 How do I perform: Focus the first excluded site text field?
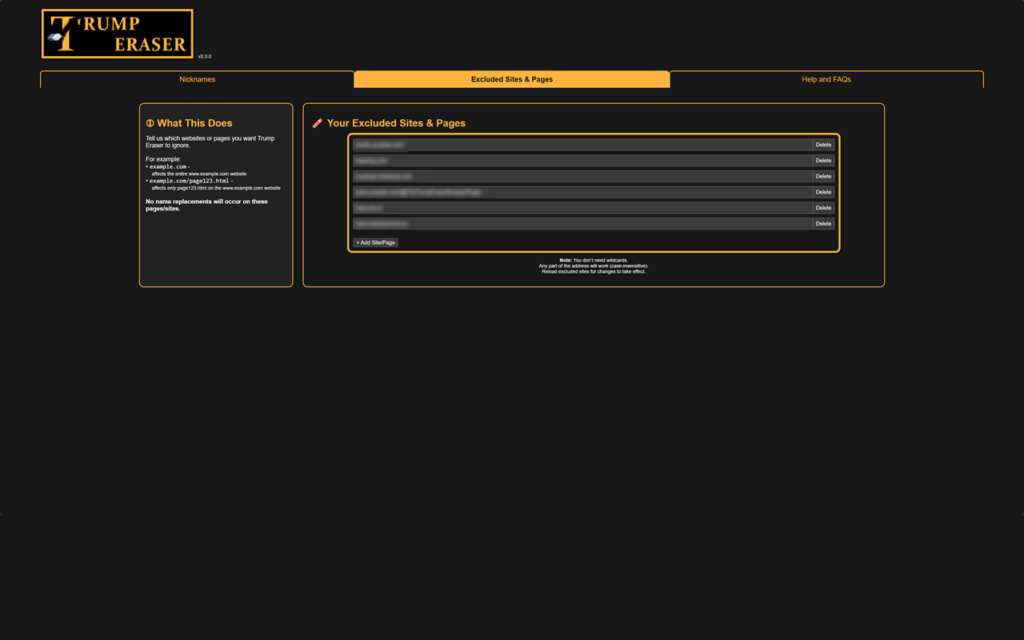pyautogui.click(x=583, y=145)
